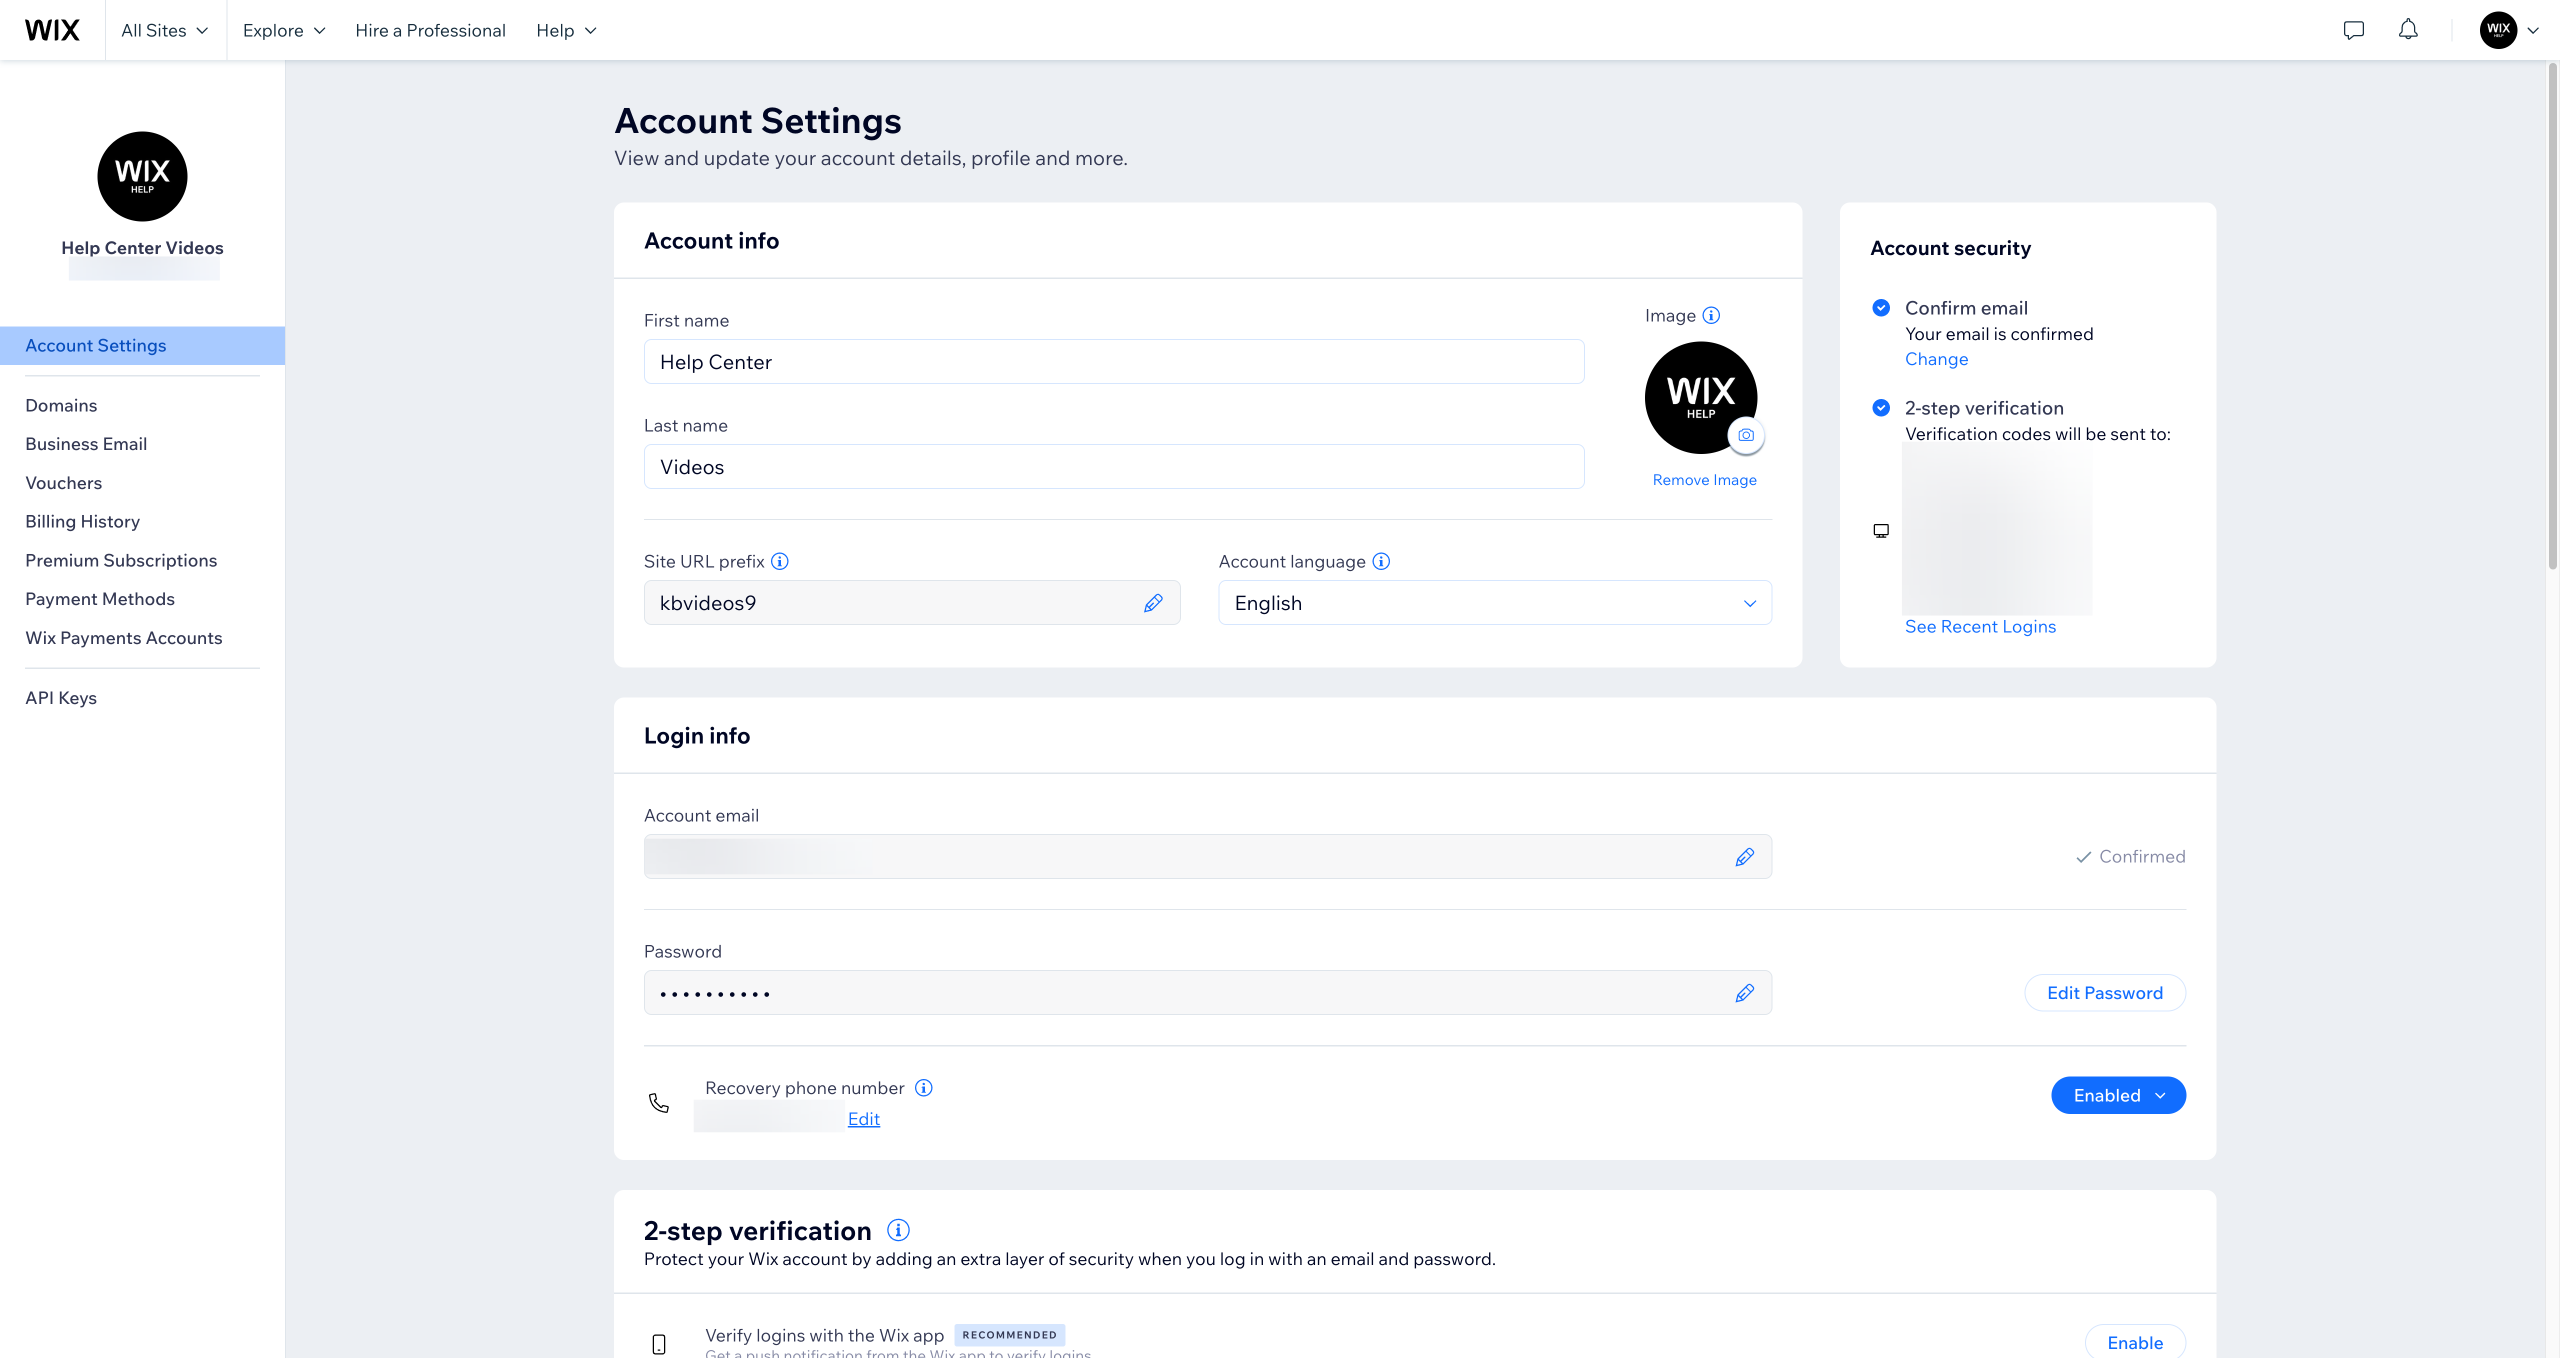Go to Billing History in sidebar
This screenshot has width=2560, height=1358.
click(x=83, y=522)
